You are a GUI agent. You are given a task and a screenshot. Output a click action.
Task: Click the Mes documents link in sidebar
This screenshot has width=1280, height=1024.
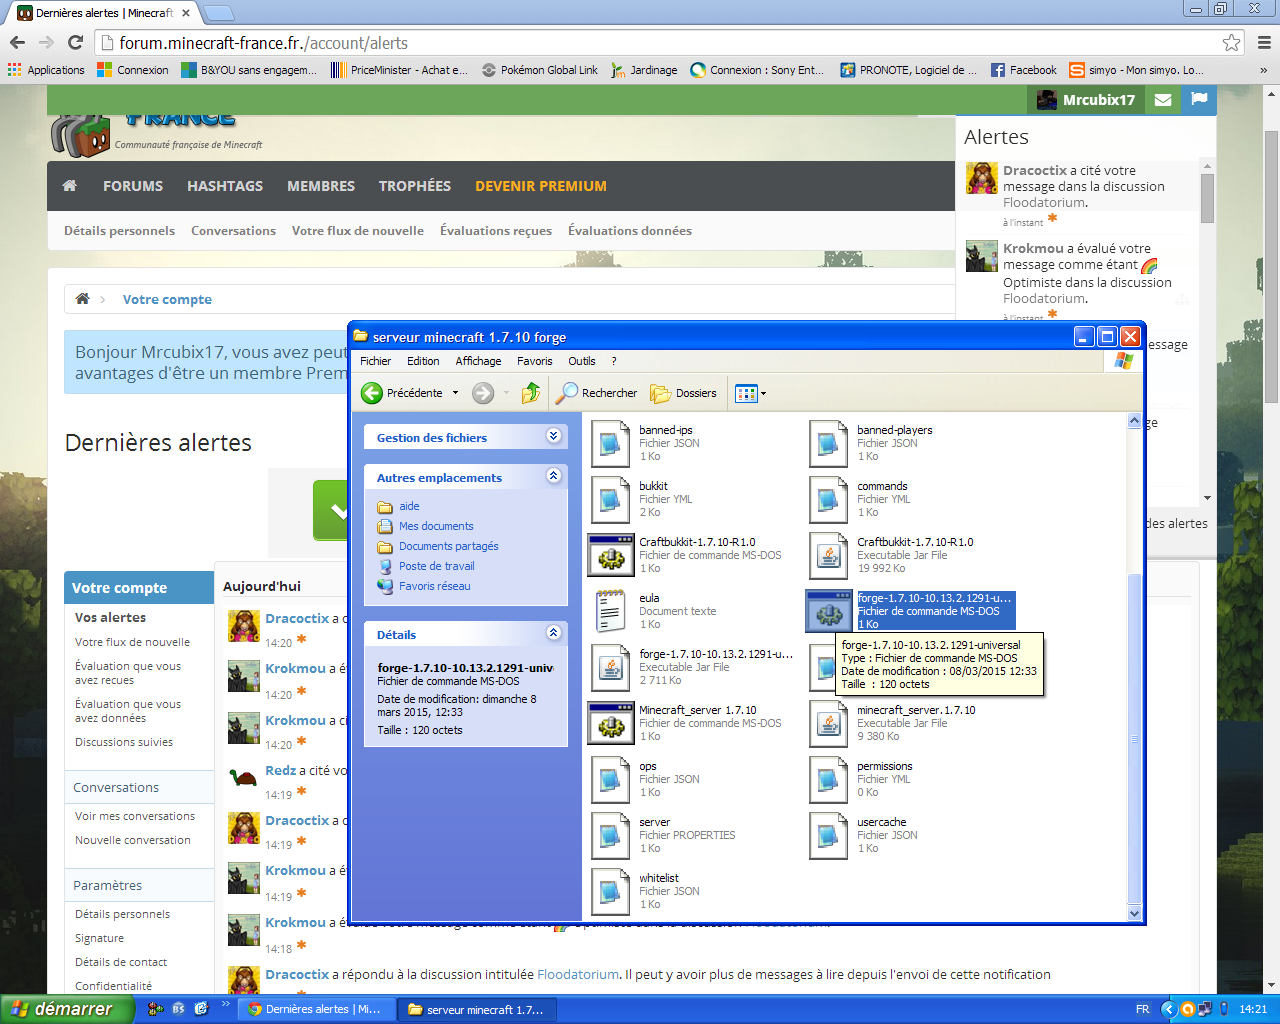pyautogui.click(x=436, y=526)
